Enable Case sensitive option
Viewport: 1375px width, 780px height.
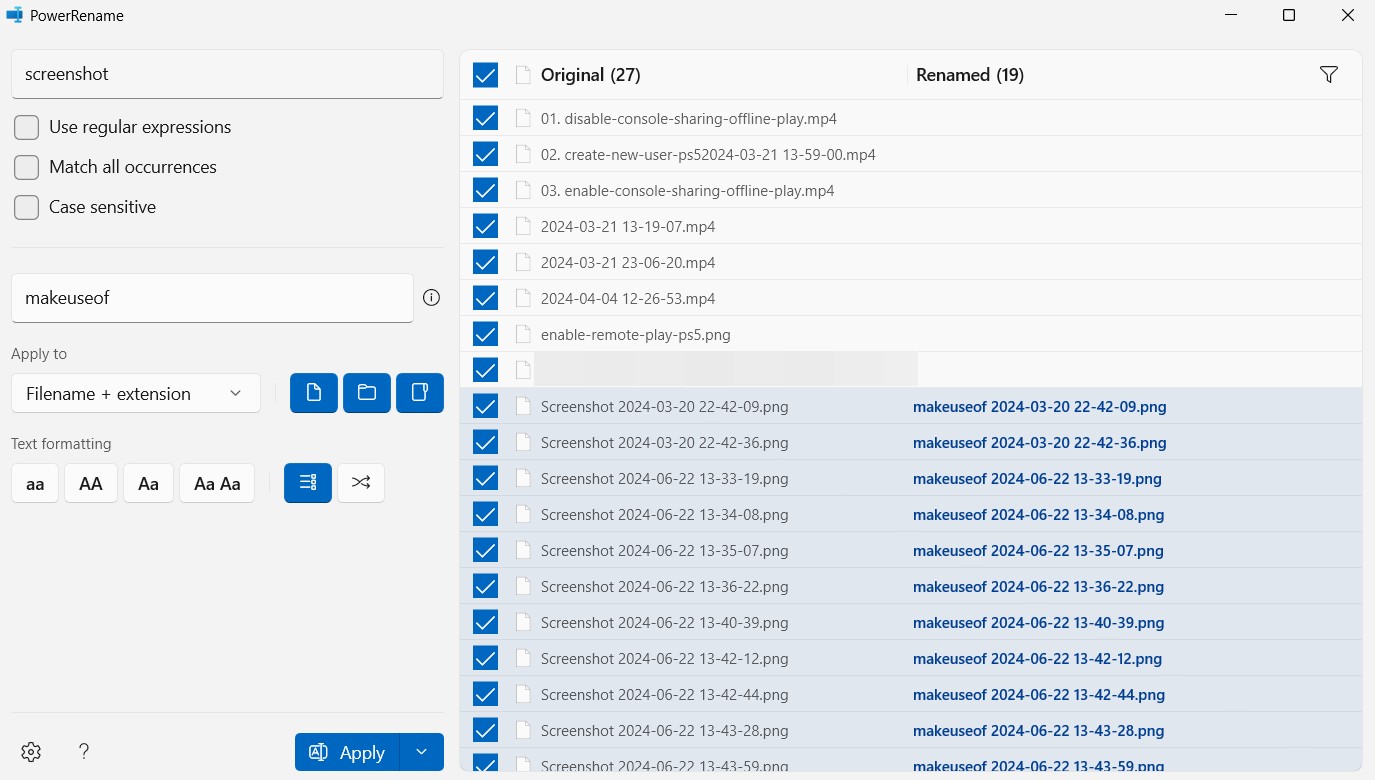(27, 207)
